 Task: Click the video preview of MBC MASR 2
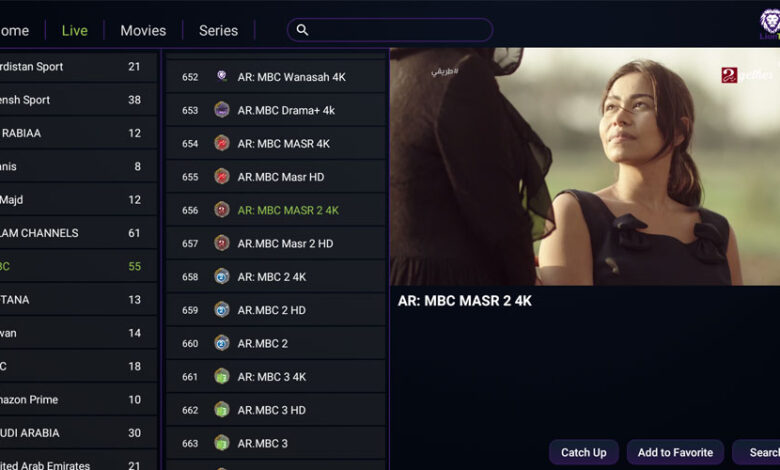[x=584, y=167]
